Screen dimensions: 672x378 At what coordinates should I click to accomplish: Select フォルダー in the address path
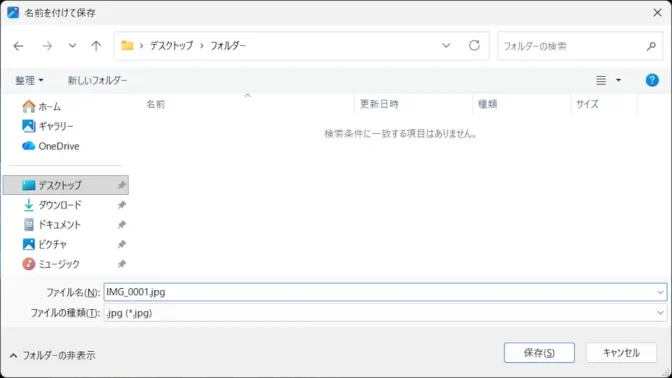pos(228,45)
